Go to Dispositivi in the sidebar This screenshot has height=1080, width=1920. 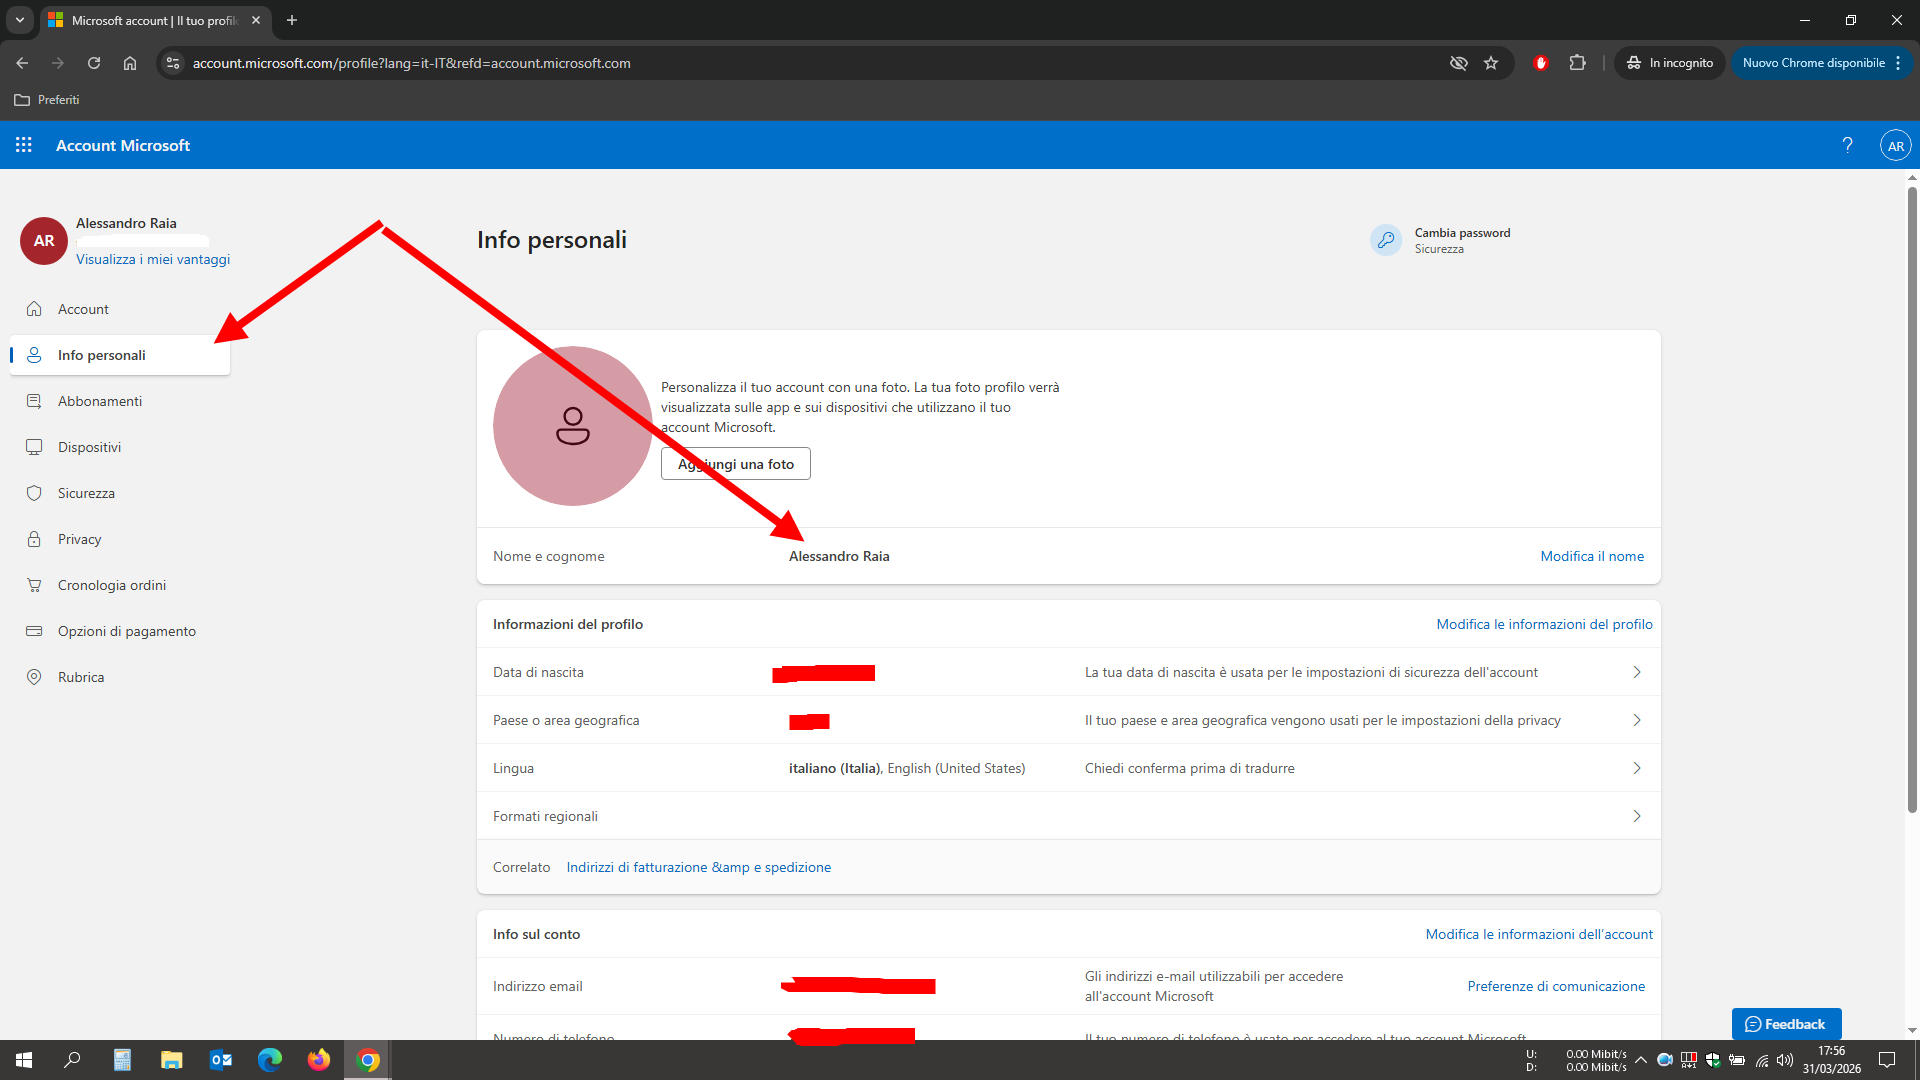pyautogui.click(x=120, y=447)
